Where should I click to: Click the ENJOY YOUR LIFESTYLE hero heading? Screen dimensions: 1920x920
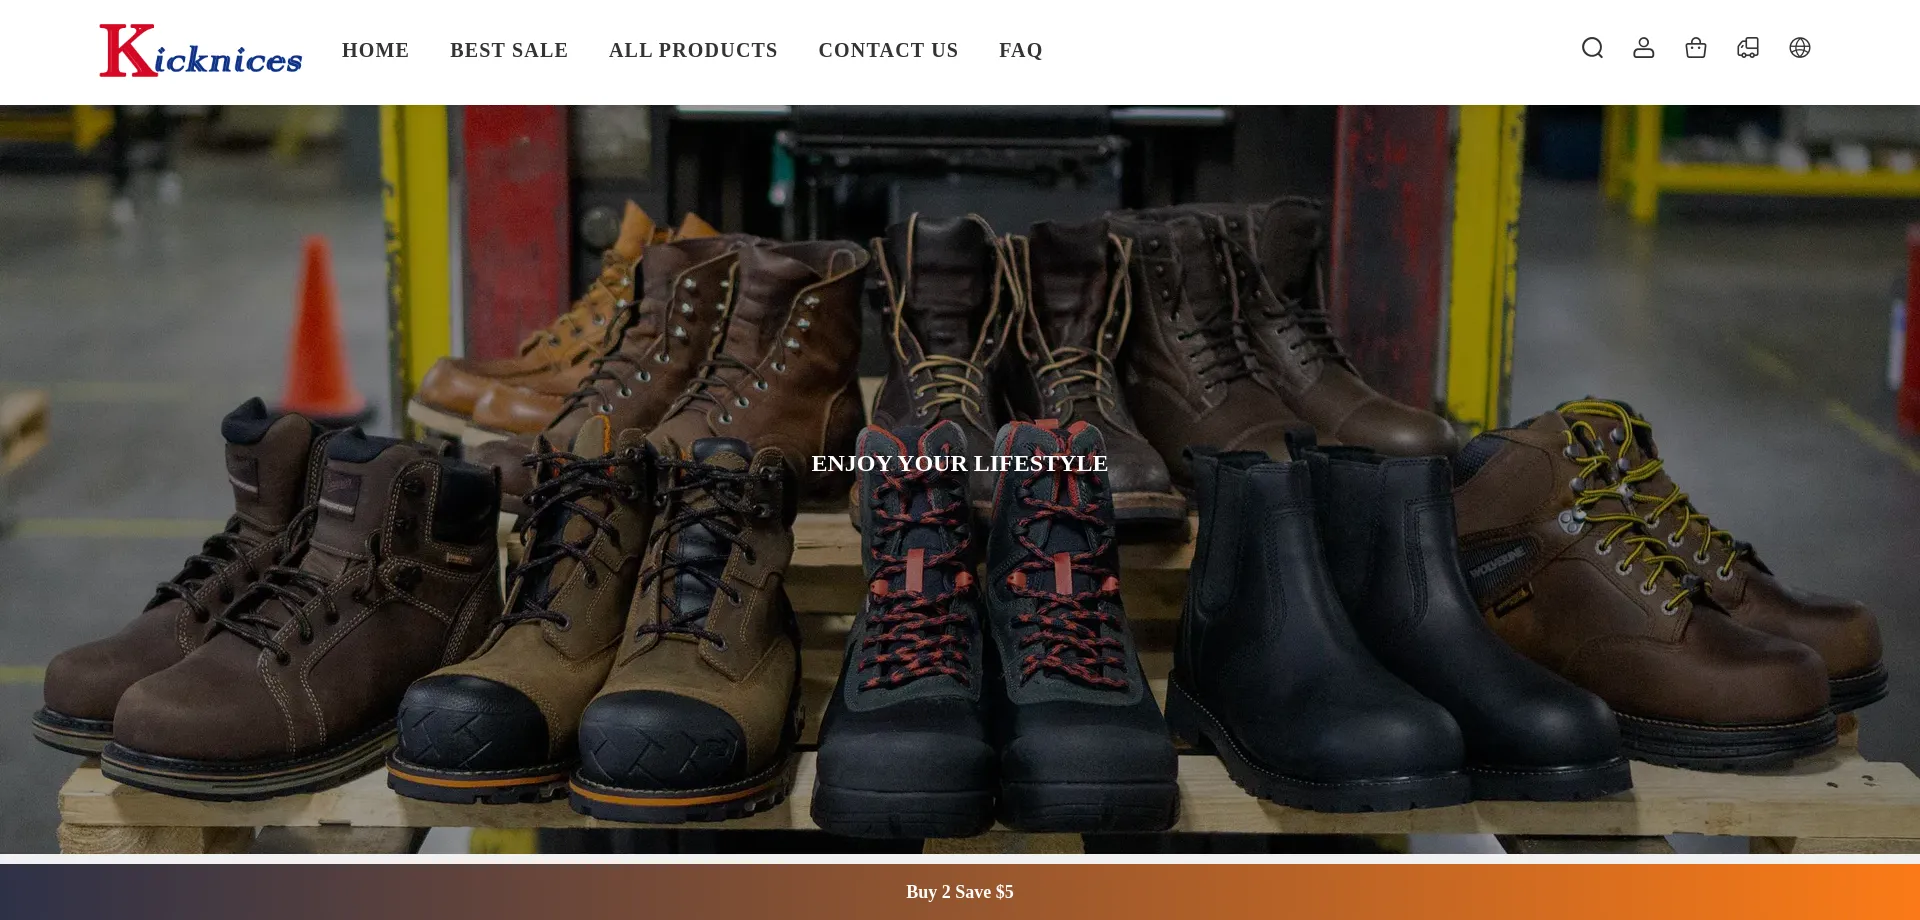[x=960, y=464]
